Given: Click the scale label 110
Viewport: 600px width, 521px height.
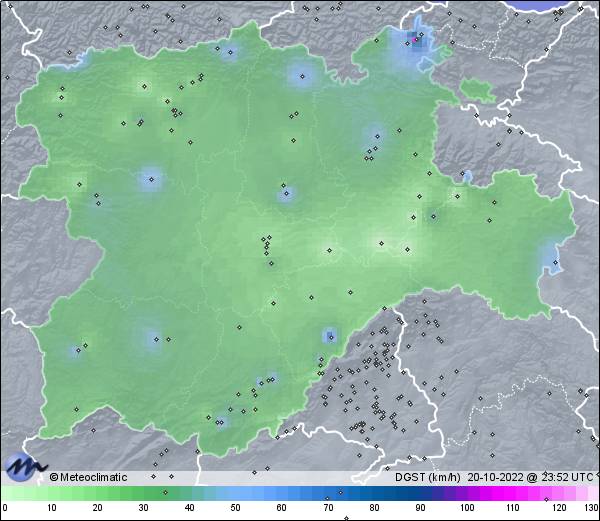Looking at the screenshot, I should click(x=513, y=508).
